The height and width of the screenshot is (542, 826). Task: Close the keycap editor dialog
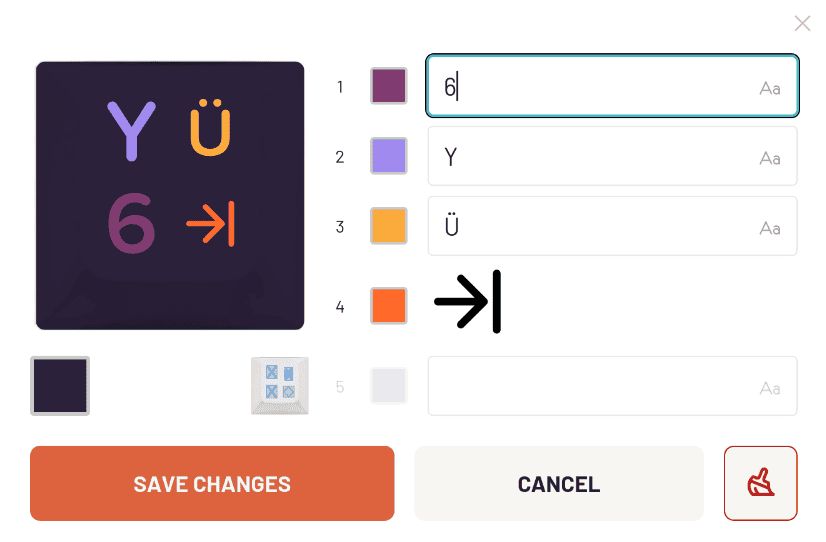(802, 23)
